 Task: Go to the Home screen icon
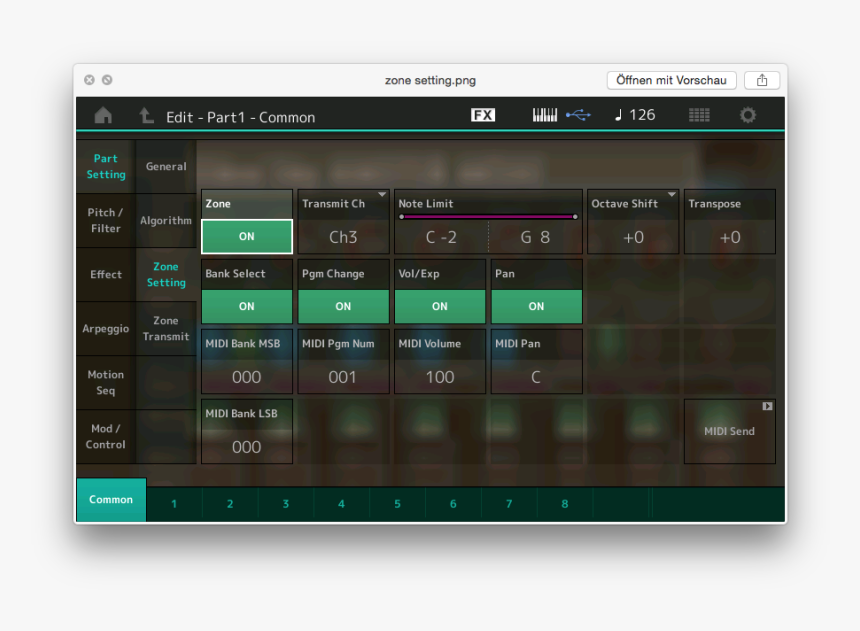point(103,116)
